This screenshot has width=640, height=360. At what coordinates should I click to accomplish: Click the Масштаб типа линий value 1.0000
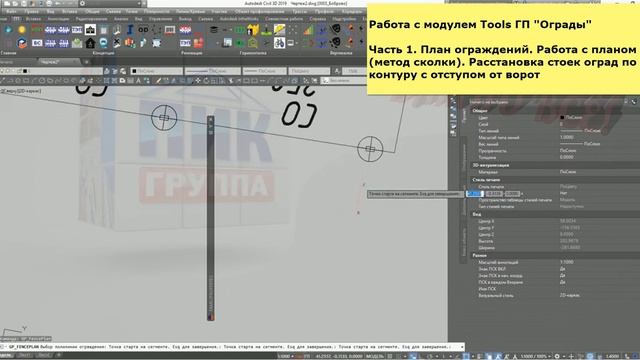567,138
